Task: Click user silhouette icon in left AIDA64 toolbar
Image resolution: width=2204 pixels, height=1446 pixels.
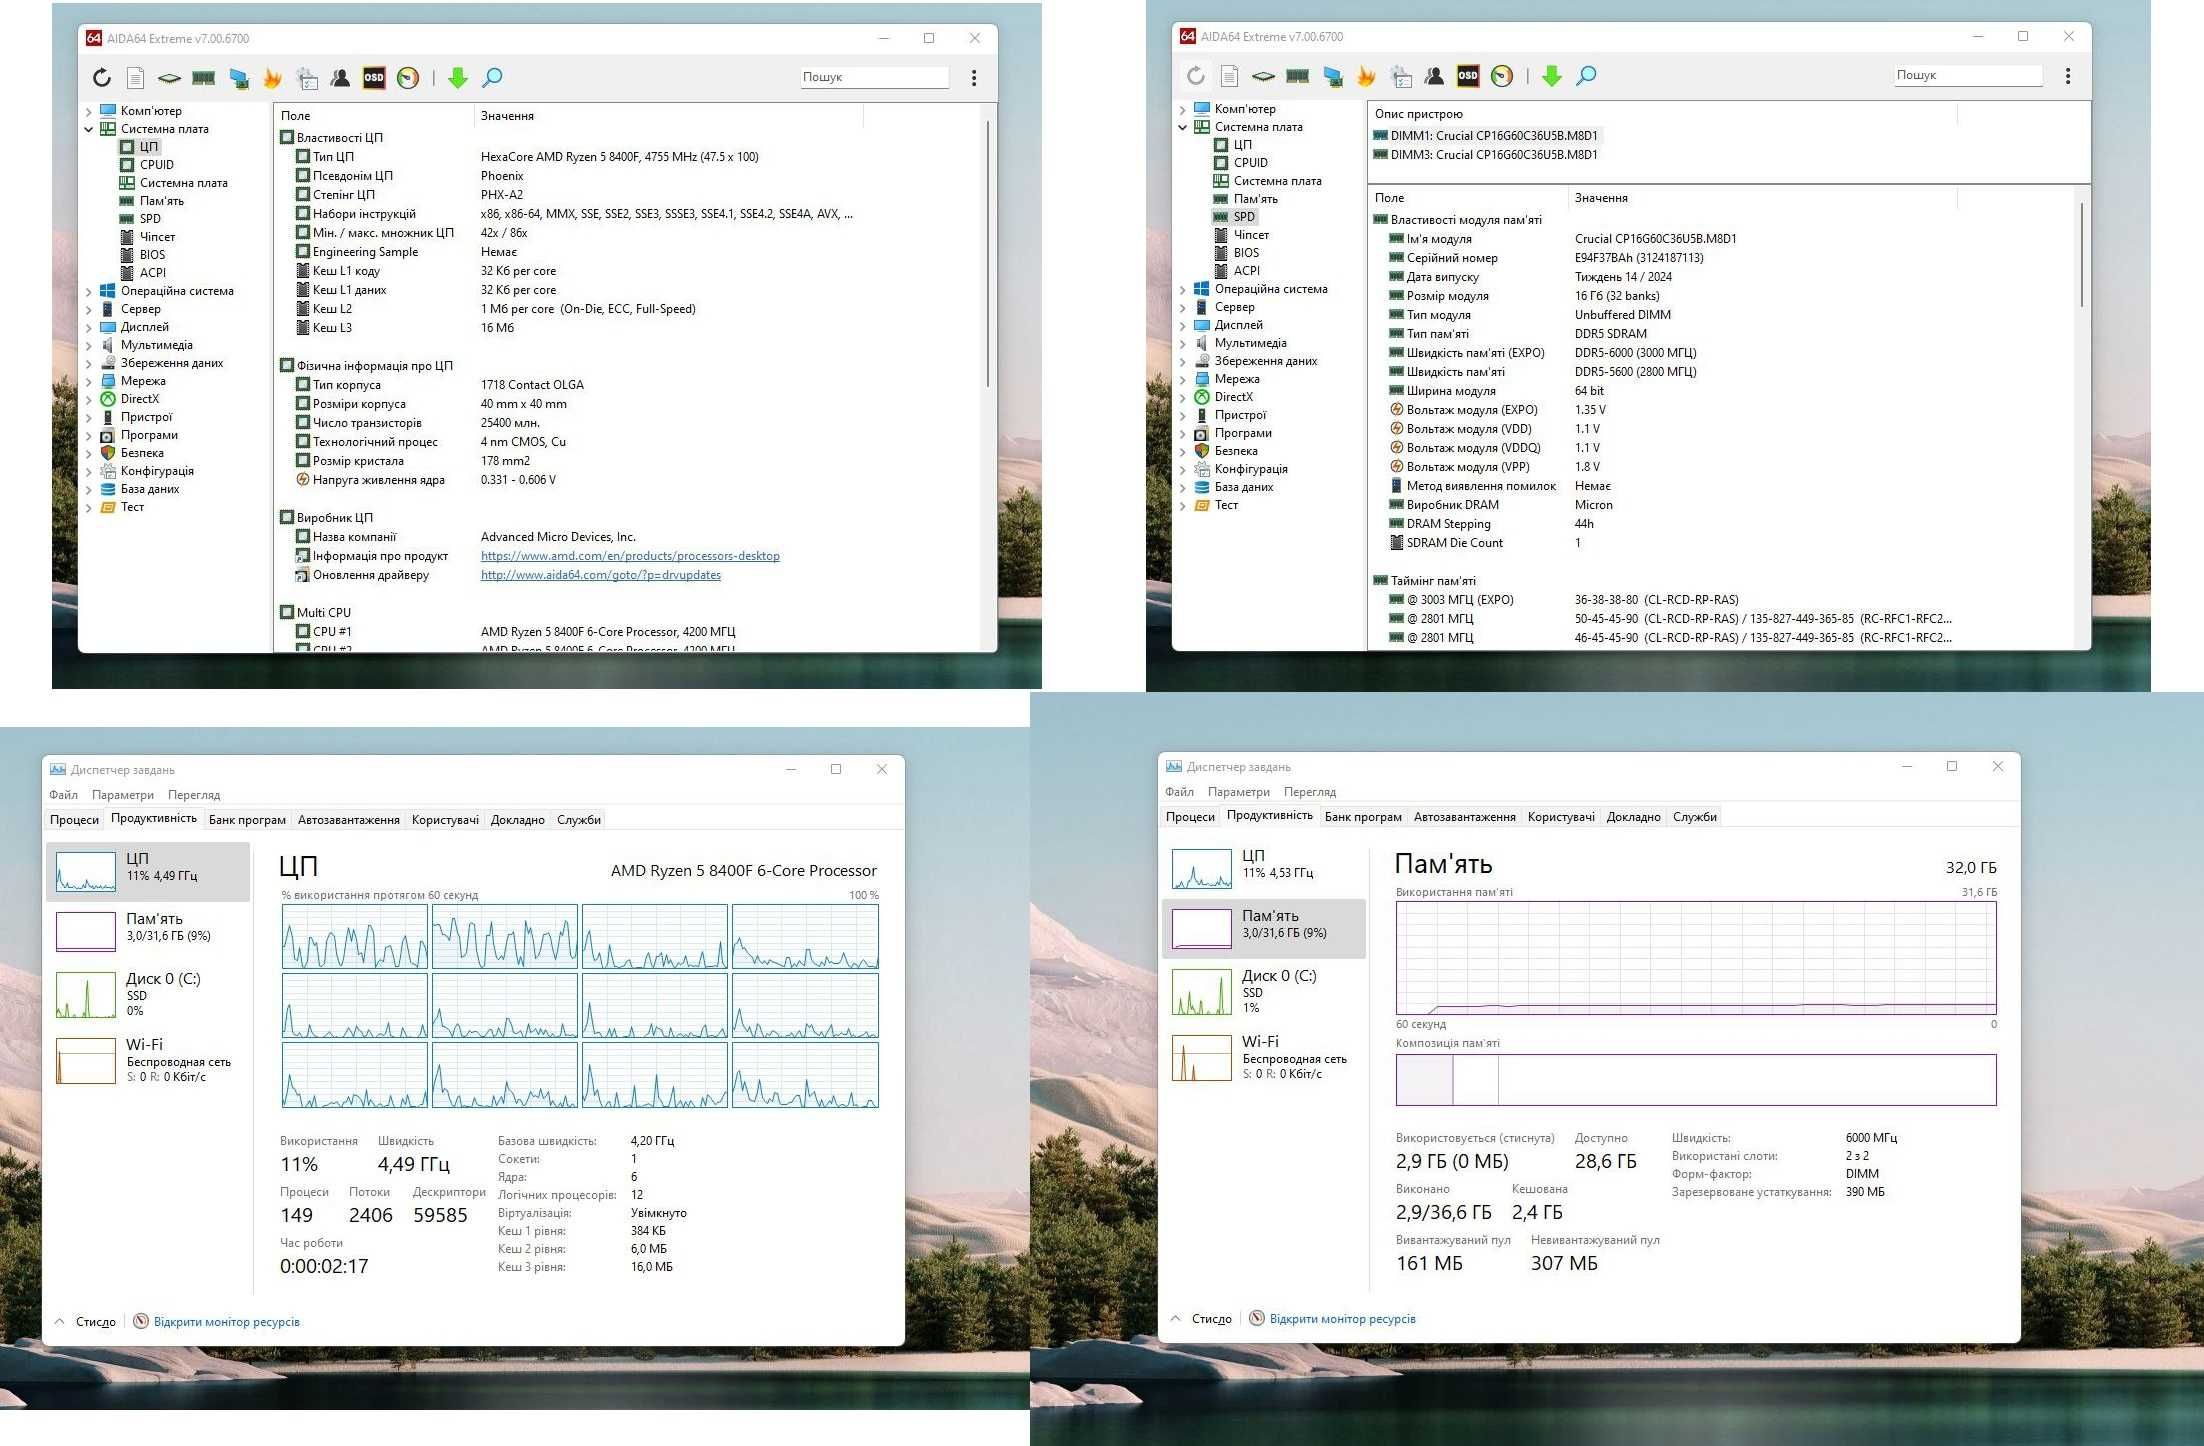Action: [340, 78]
